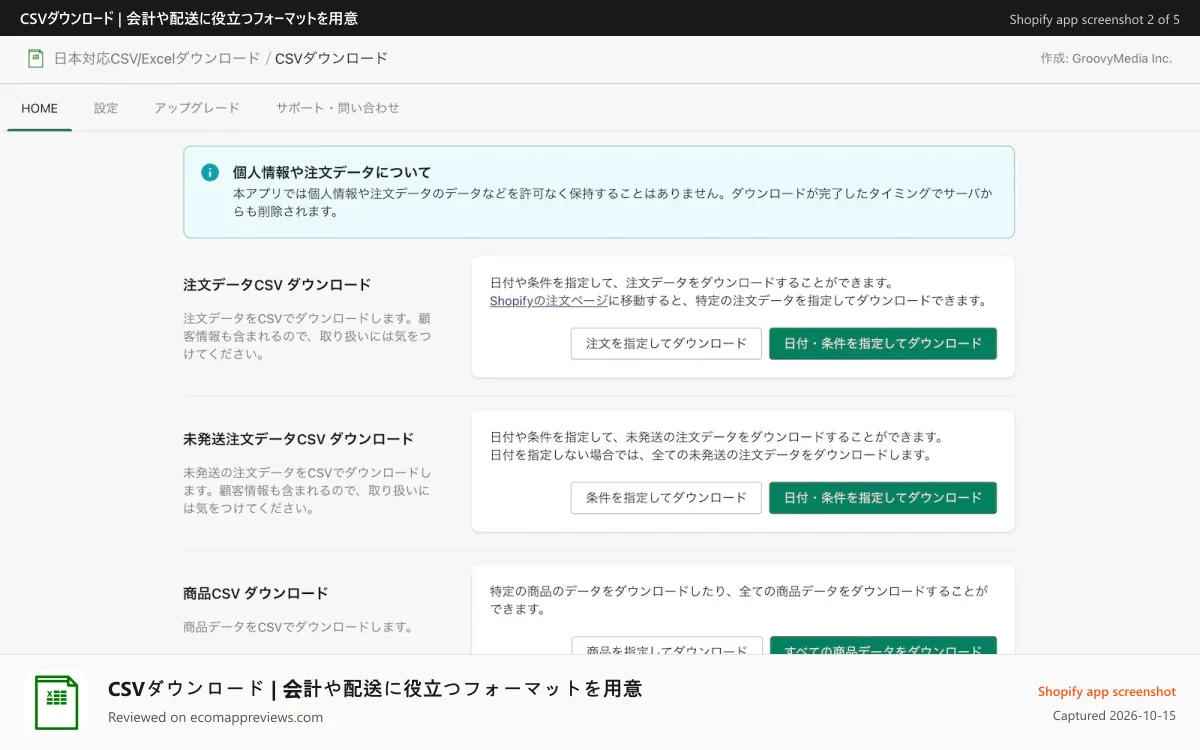Click 作成: GroovyMedia Inc. text
The width and height of the screenshot is (1200, 750).
pyautogui.click(x=1106, y=59)
